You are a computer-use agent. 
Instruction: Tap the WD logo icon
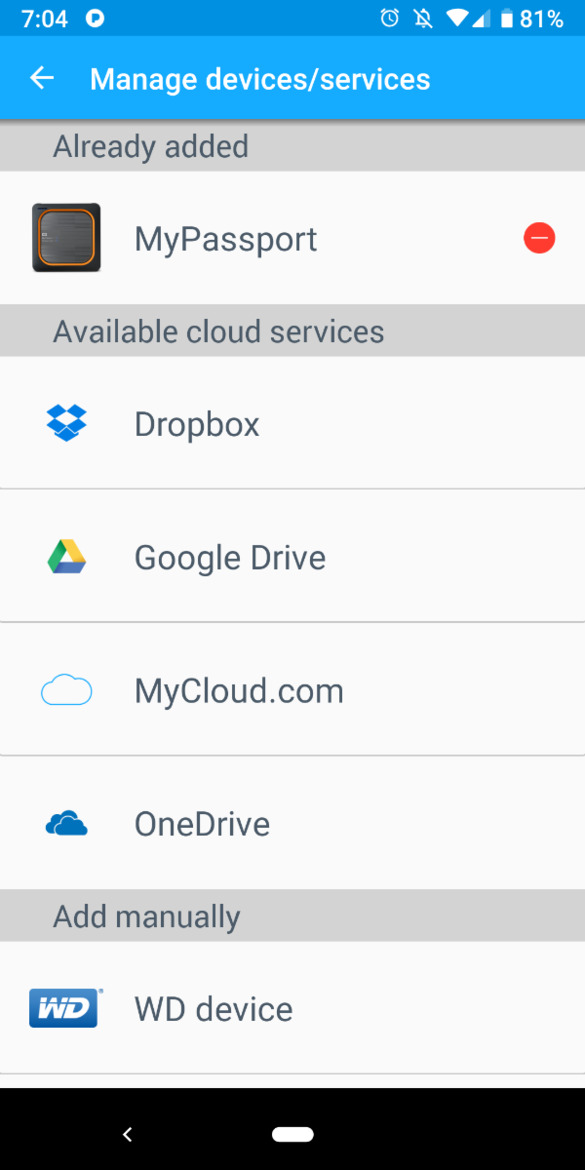[66, 1008]
